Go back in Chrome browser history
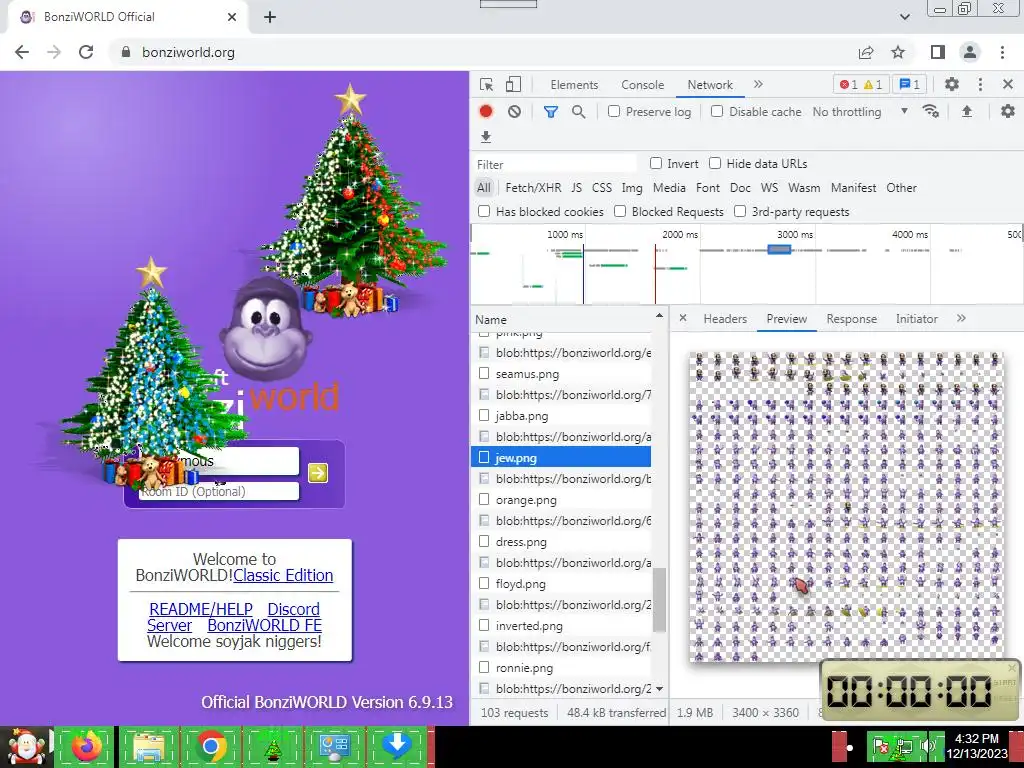Image resolution: width=1024 pixels, height=768 pixels. (x=22, y=52)
